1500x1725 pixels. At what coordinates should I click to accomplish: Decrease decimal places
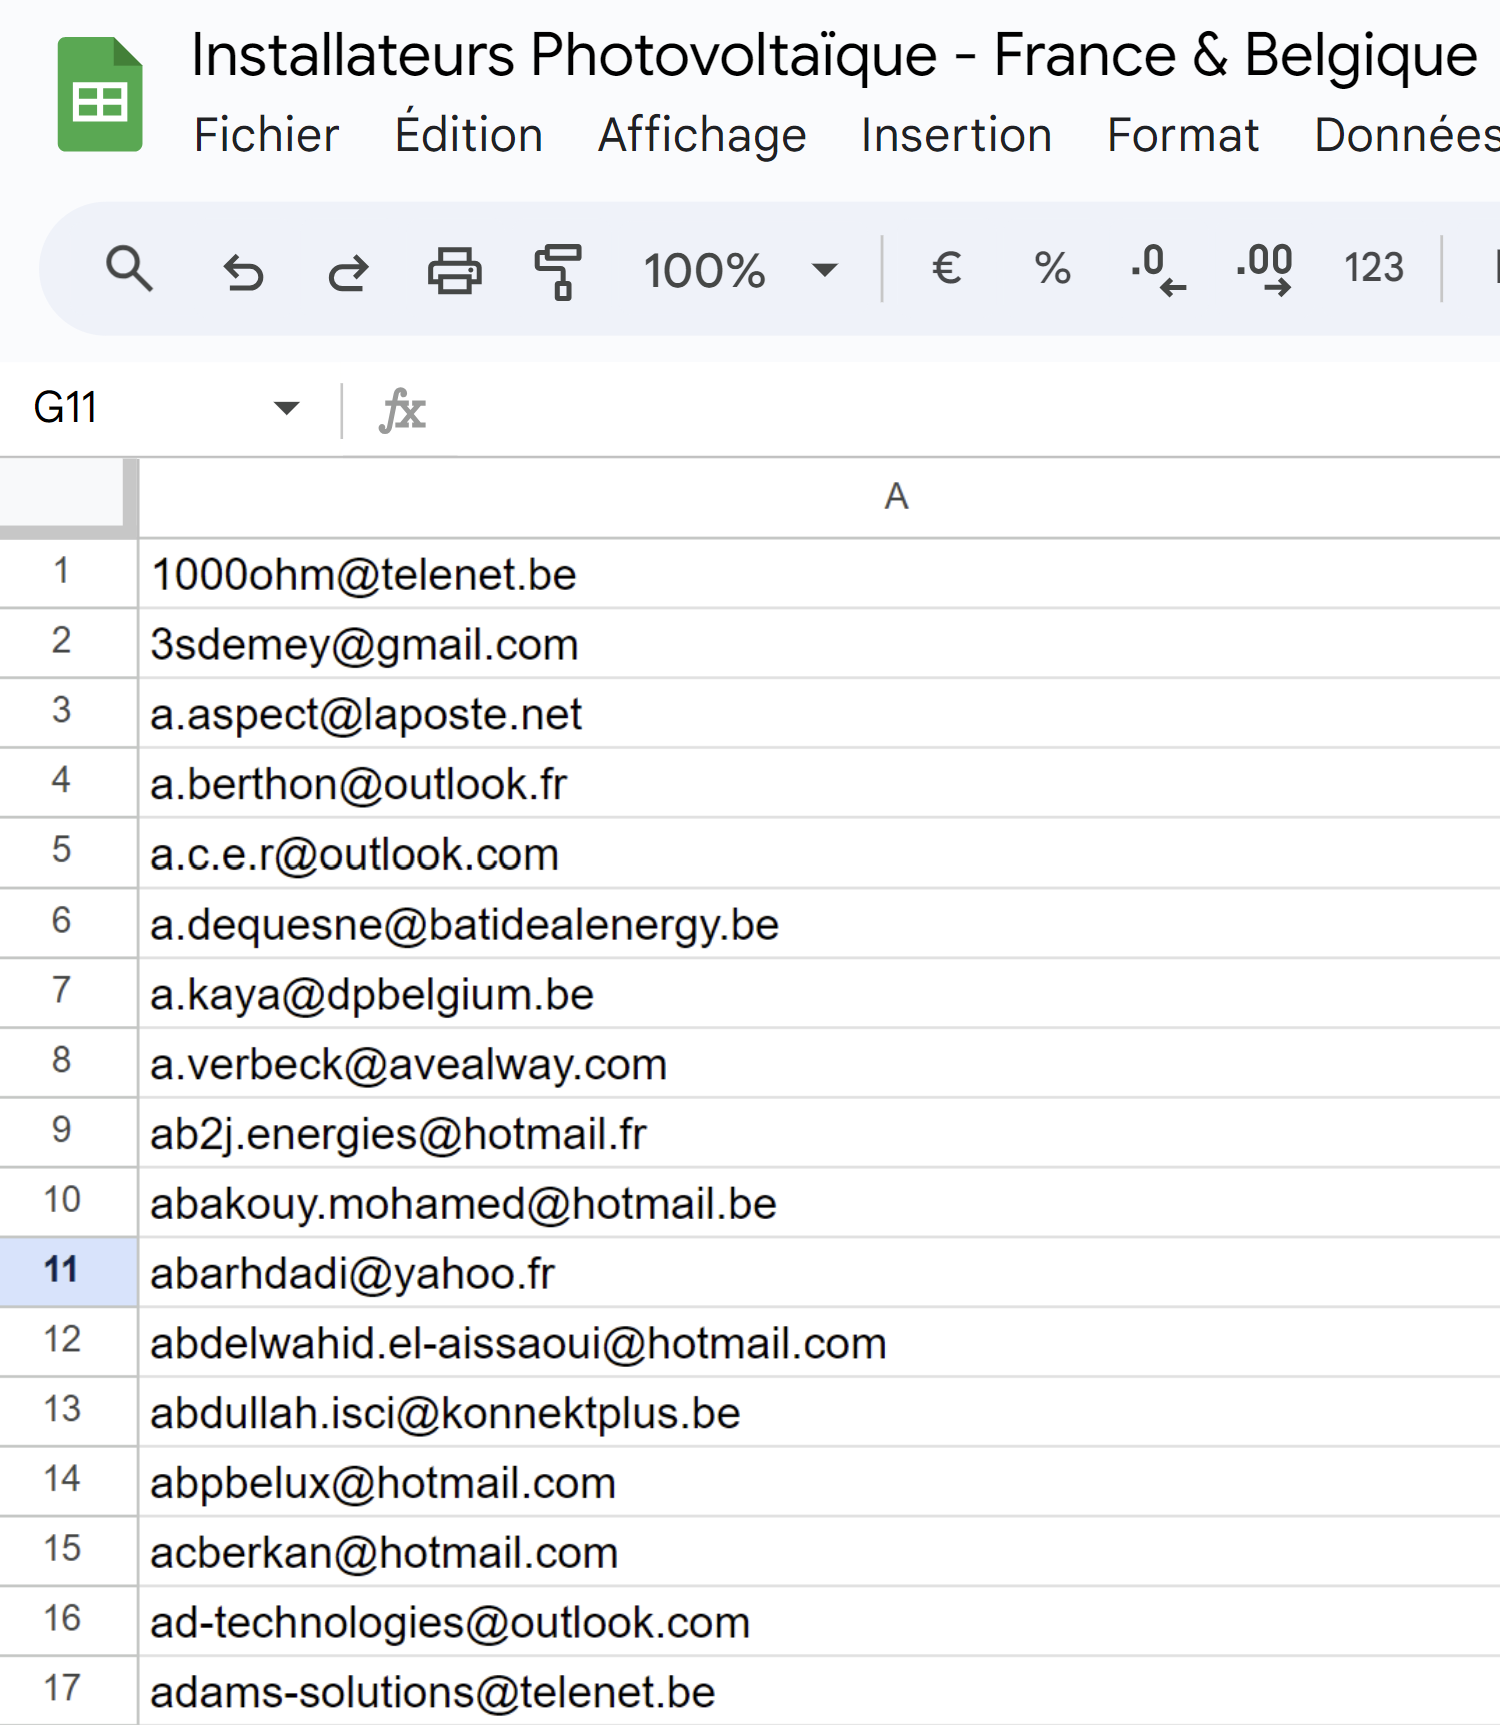[1159, 269]
